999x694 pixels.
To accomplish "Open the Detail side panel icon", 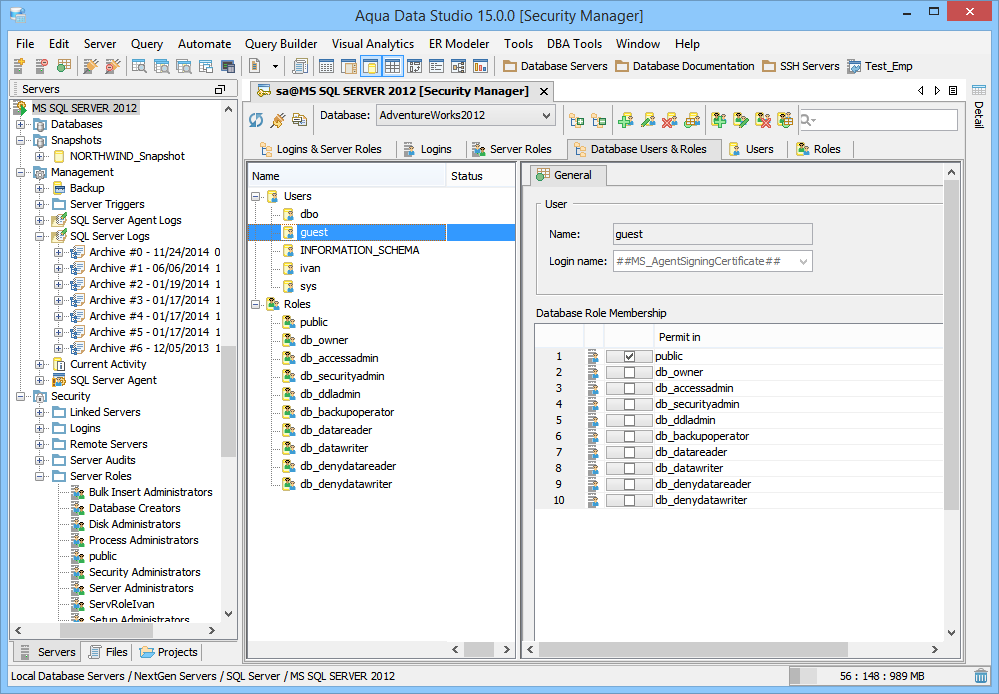I will coord(979,90).
